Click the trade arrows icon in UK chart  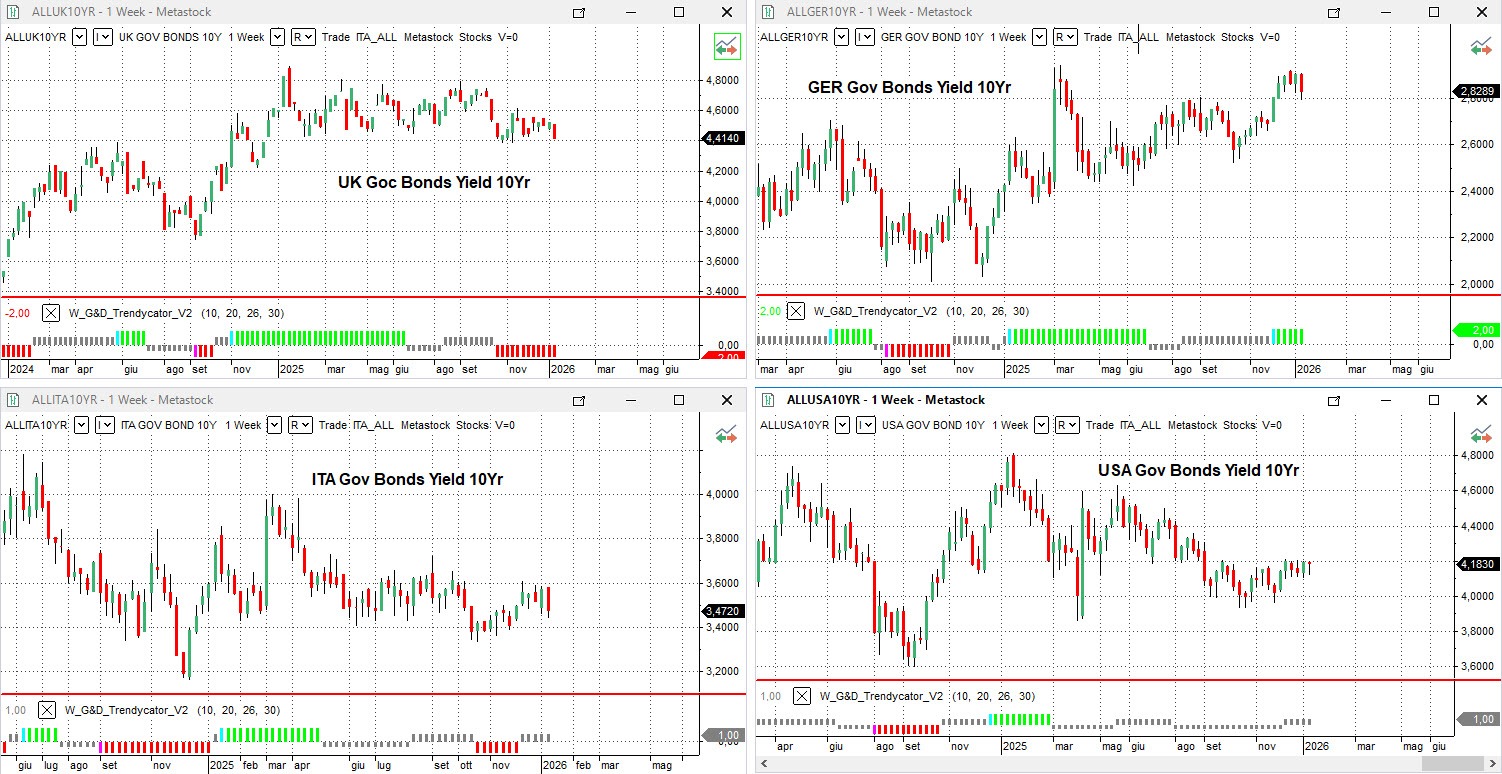pyautogui.click(x=726, y=46)
